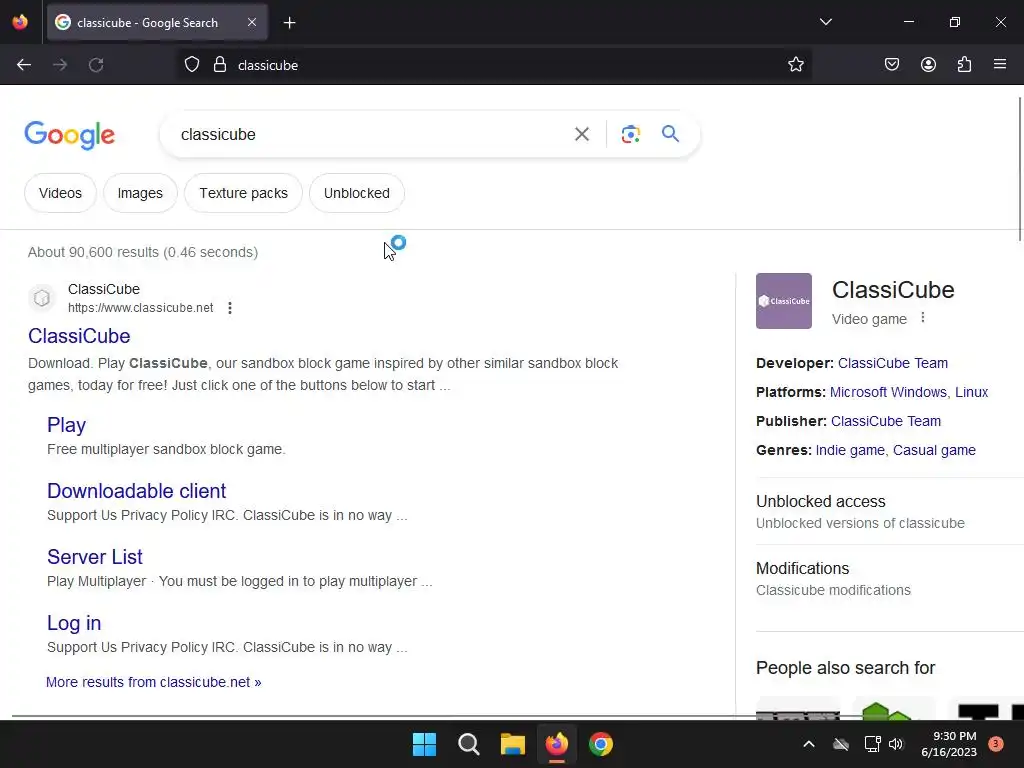Bookmark this page with the star icon

click(795, 65)
